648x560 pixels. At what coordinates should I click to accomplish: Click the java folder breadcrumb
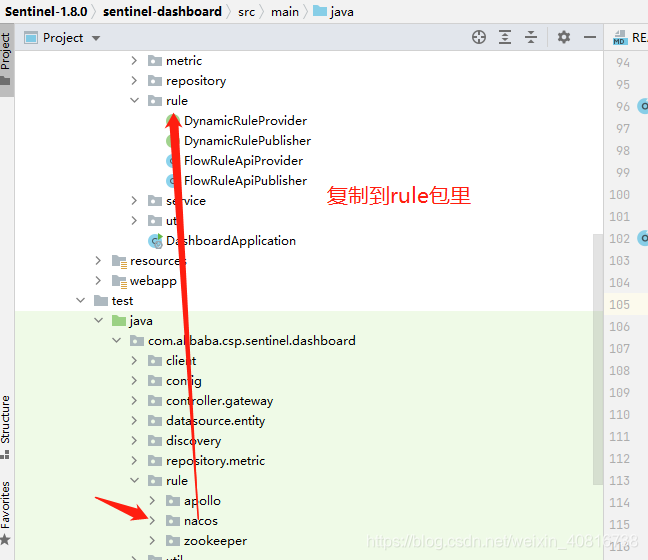point(333,12)
